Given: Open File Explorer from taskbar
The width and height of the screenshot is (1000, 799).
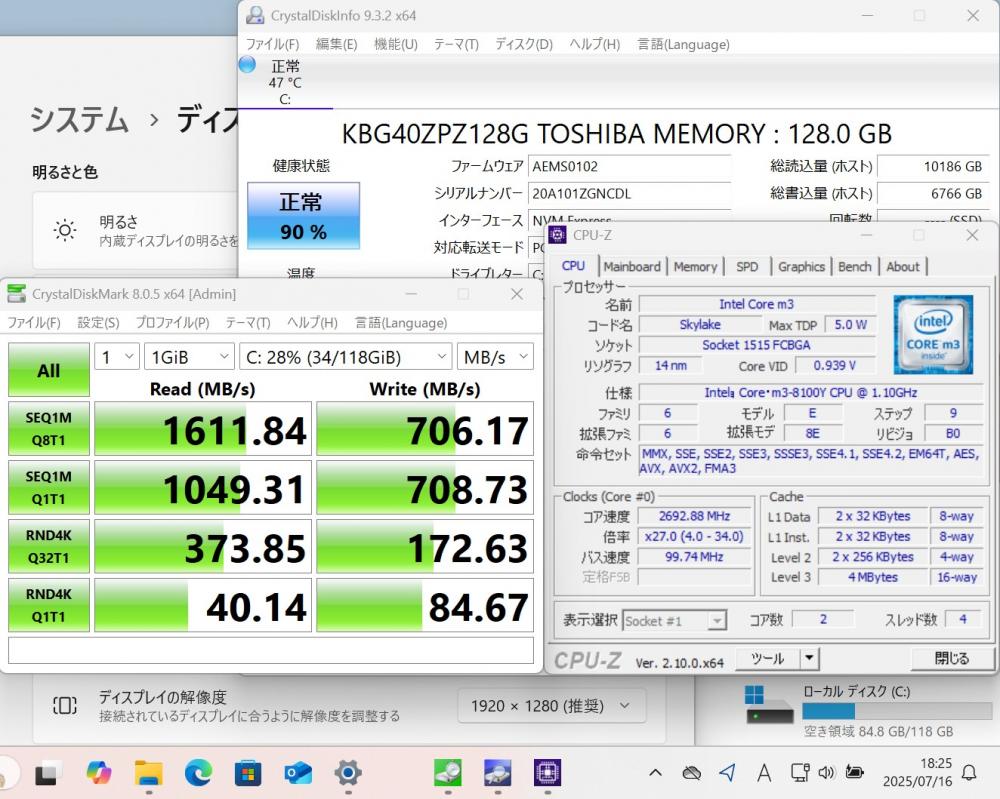Looking at the screenshot, I should pyautogui.click(x=149, y=773).
